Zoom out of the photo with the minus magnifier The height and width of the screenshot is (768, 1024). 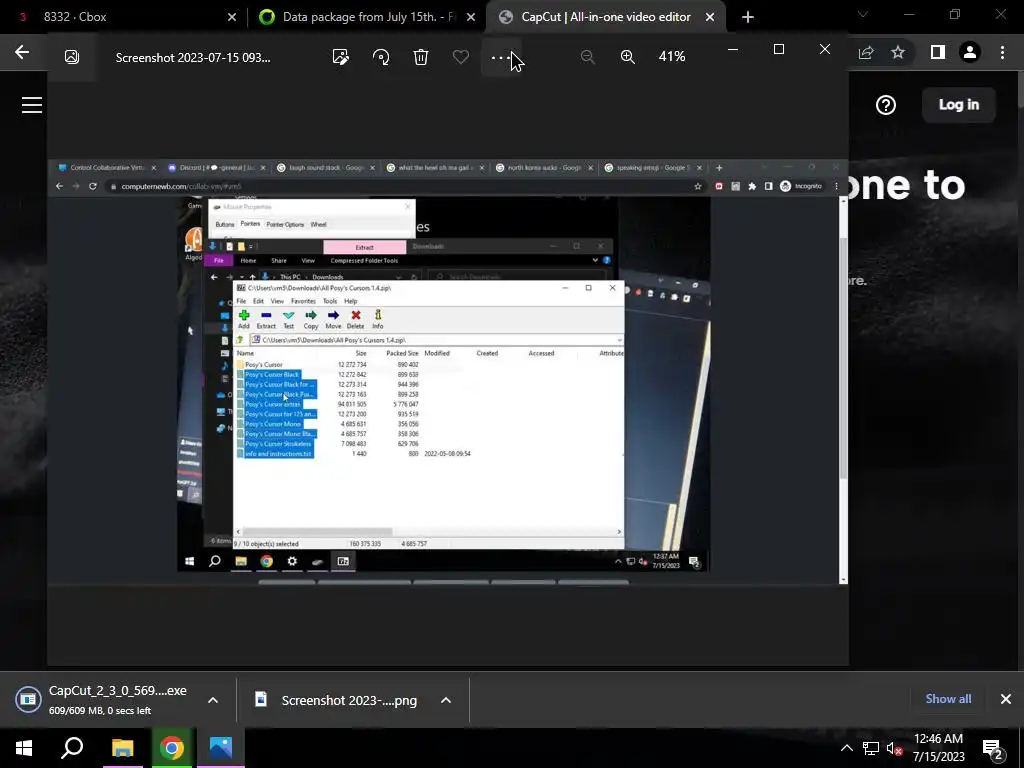[x=588, y=57]
